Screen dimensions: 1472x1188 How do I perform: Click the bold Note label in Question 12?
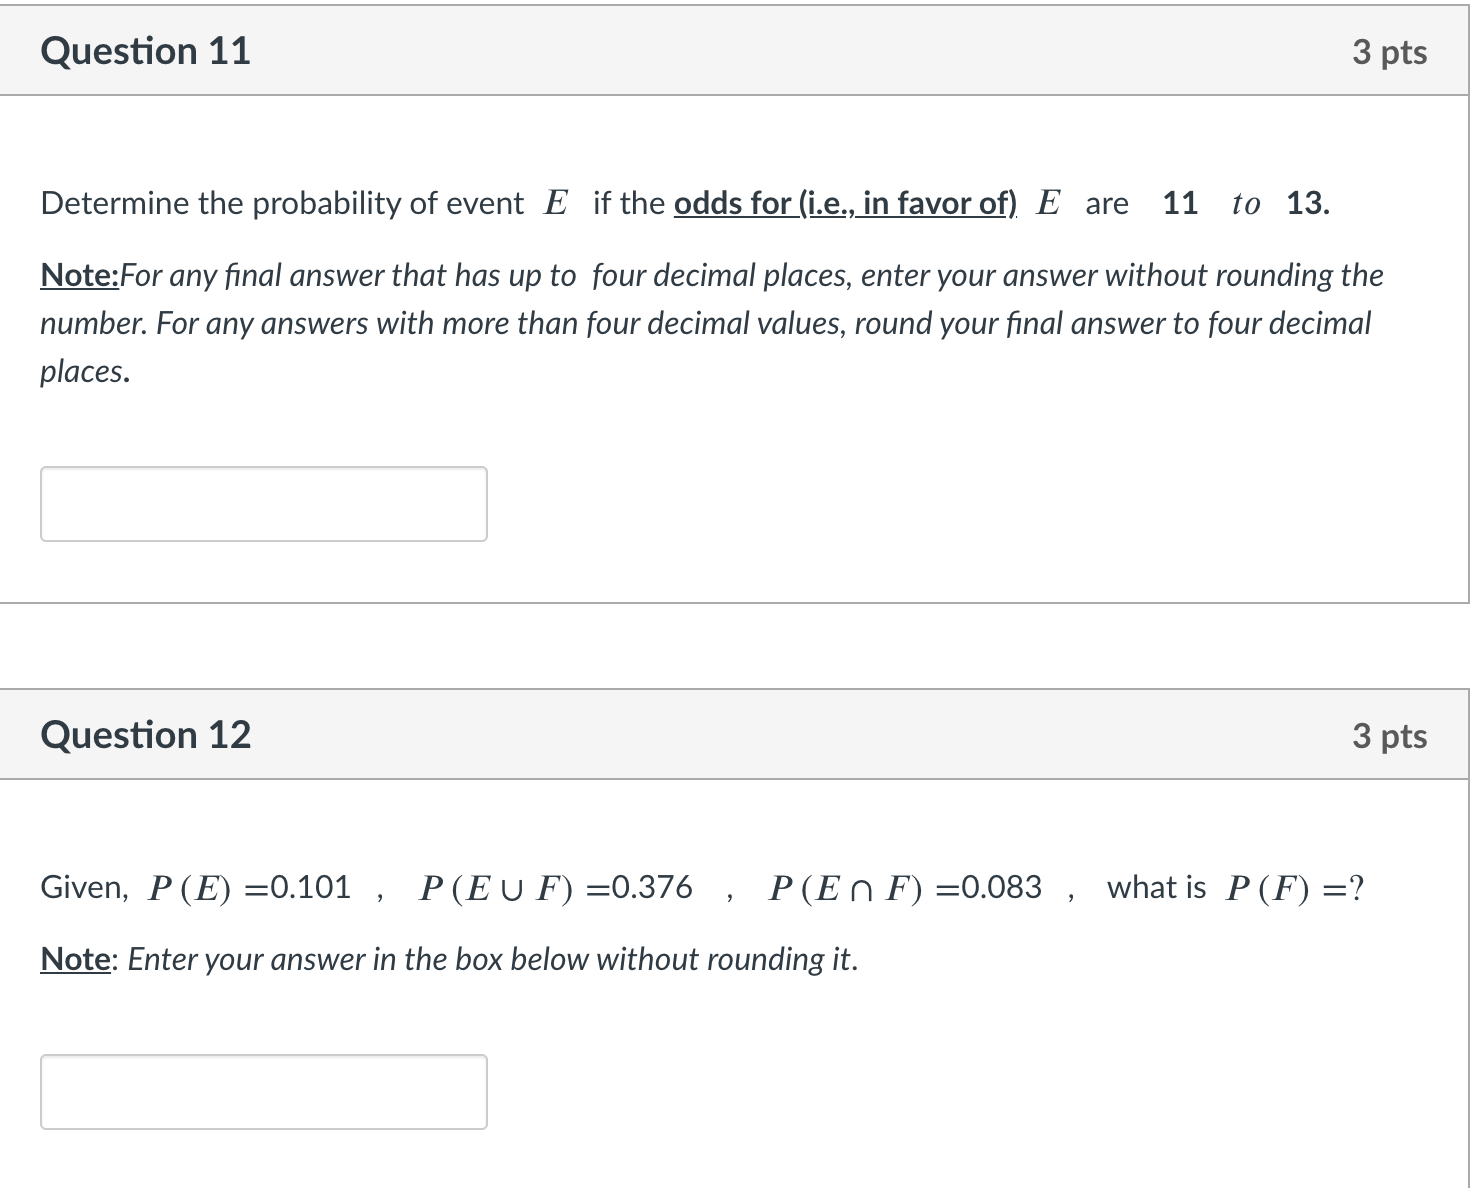pos(73,959)
